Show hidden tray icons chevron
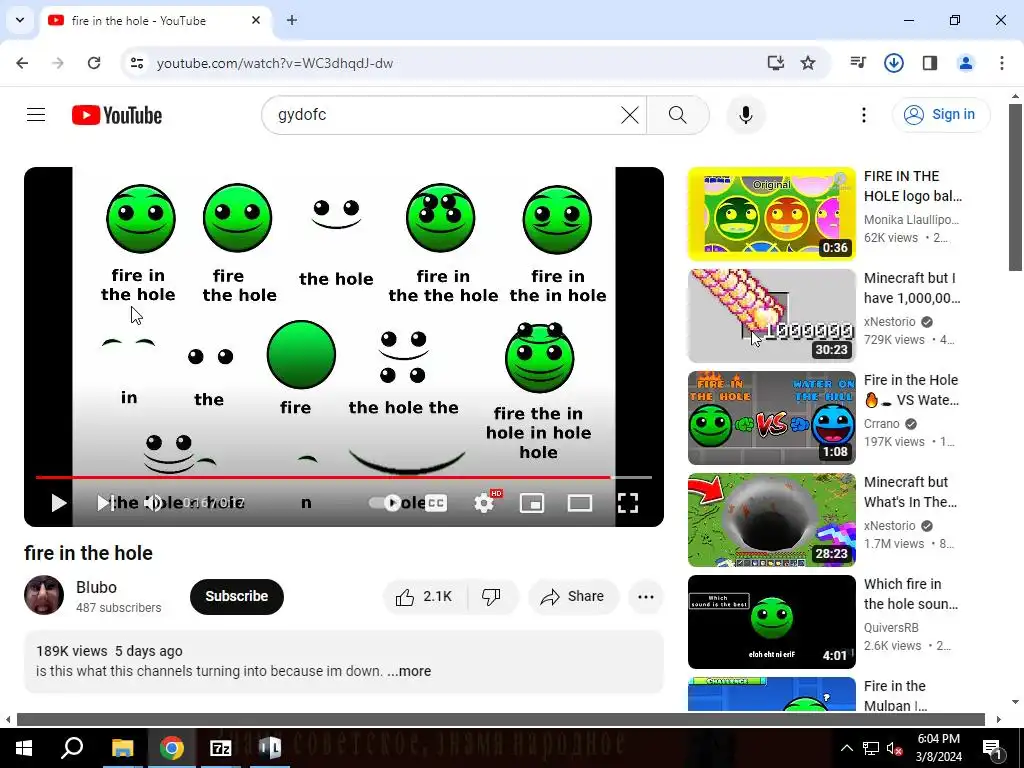1024x768 pixels. click(x=846, y=748)
